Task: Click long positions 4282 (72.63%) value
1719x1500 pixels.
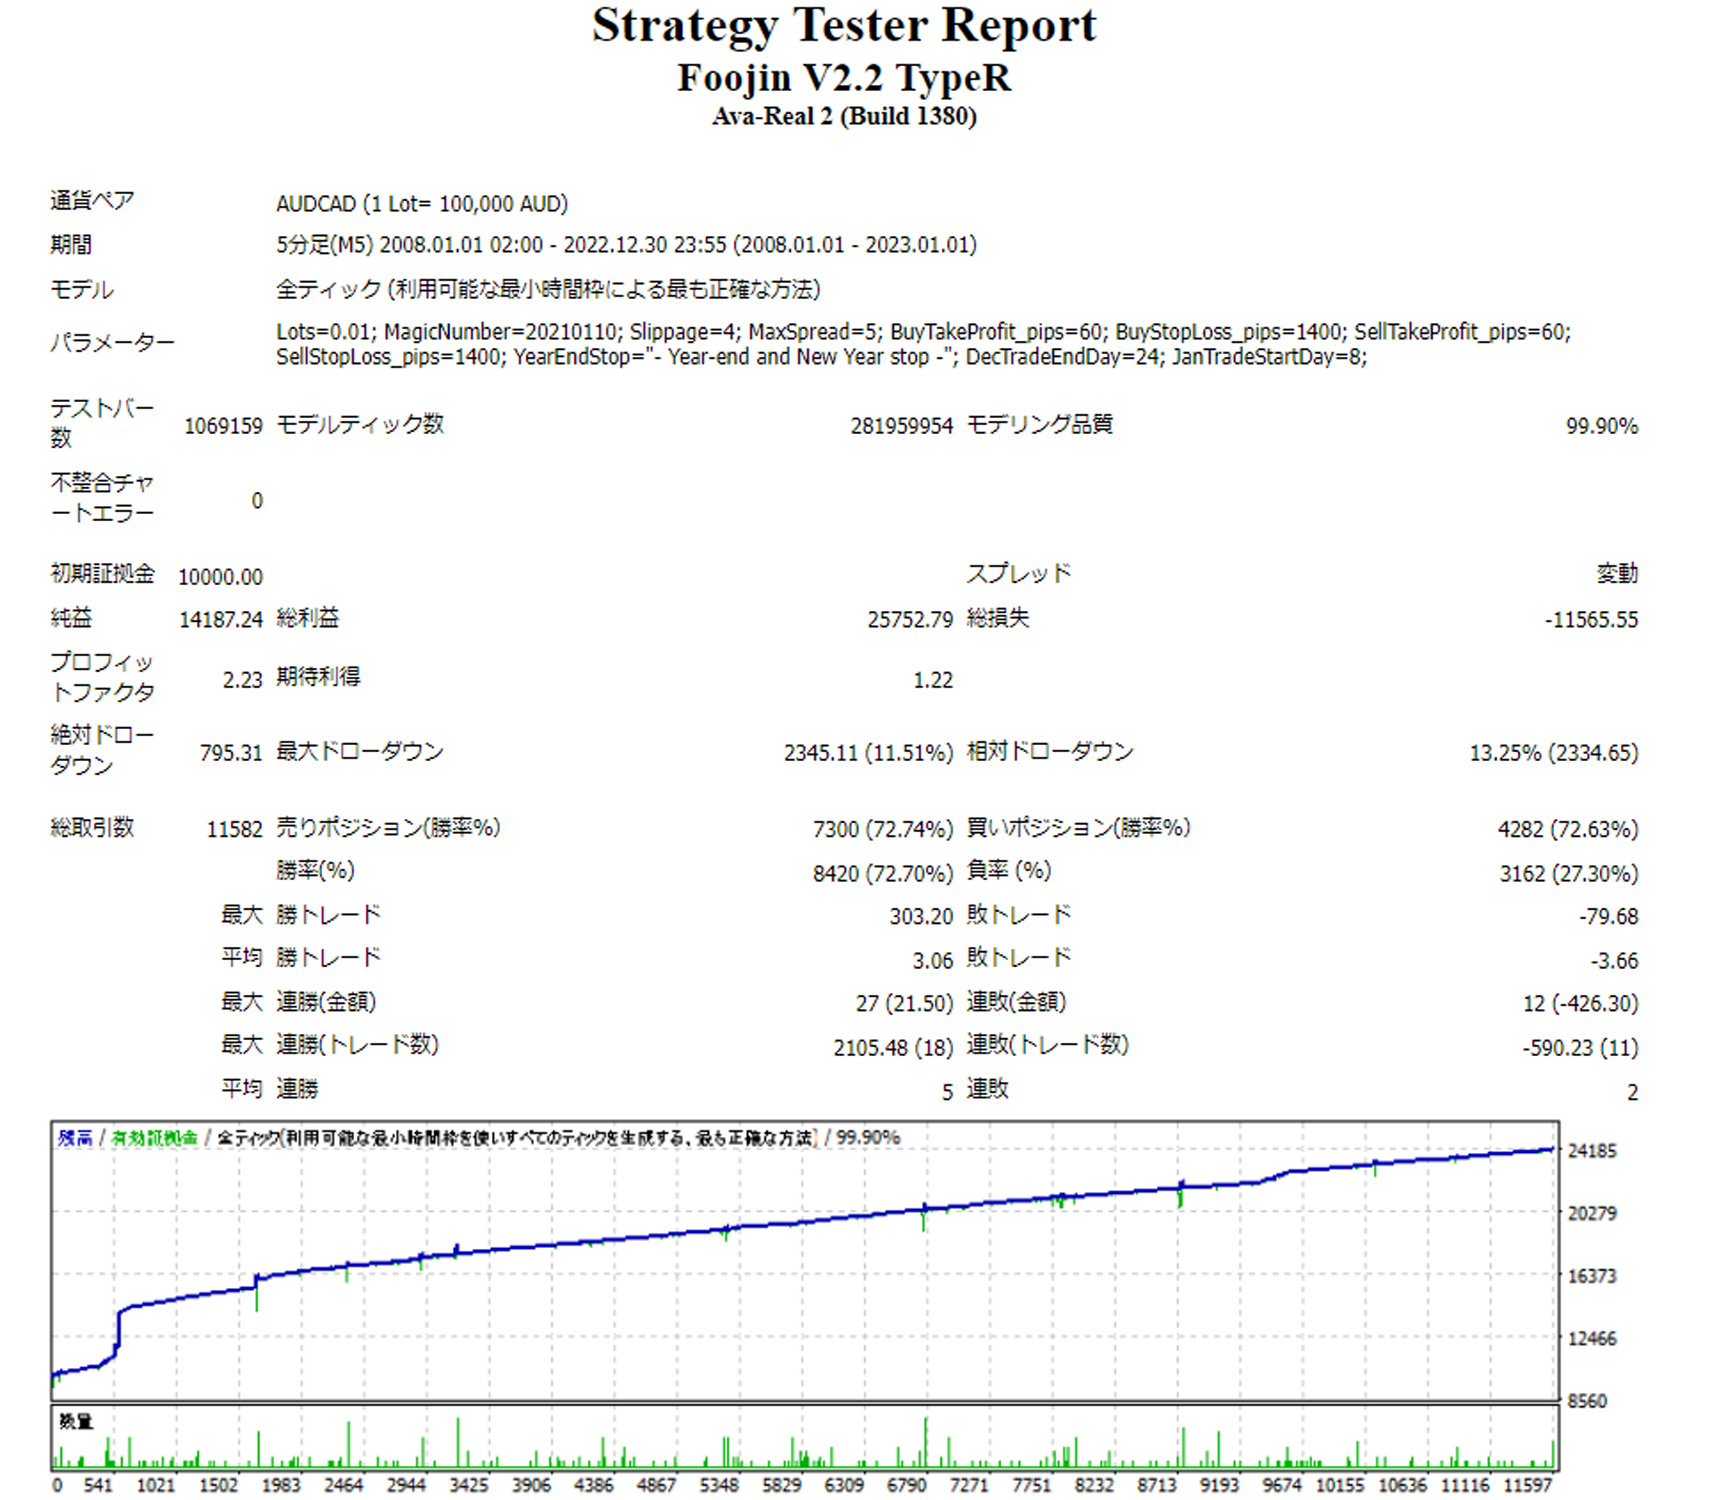Action: [1567, 829]
